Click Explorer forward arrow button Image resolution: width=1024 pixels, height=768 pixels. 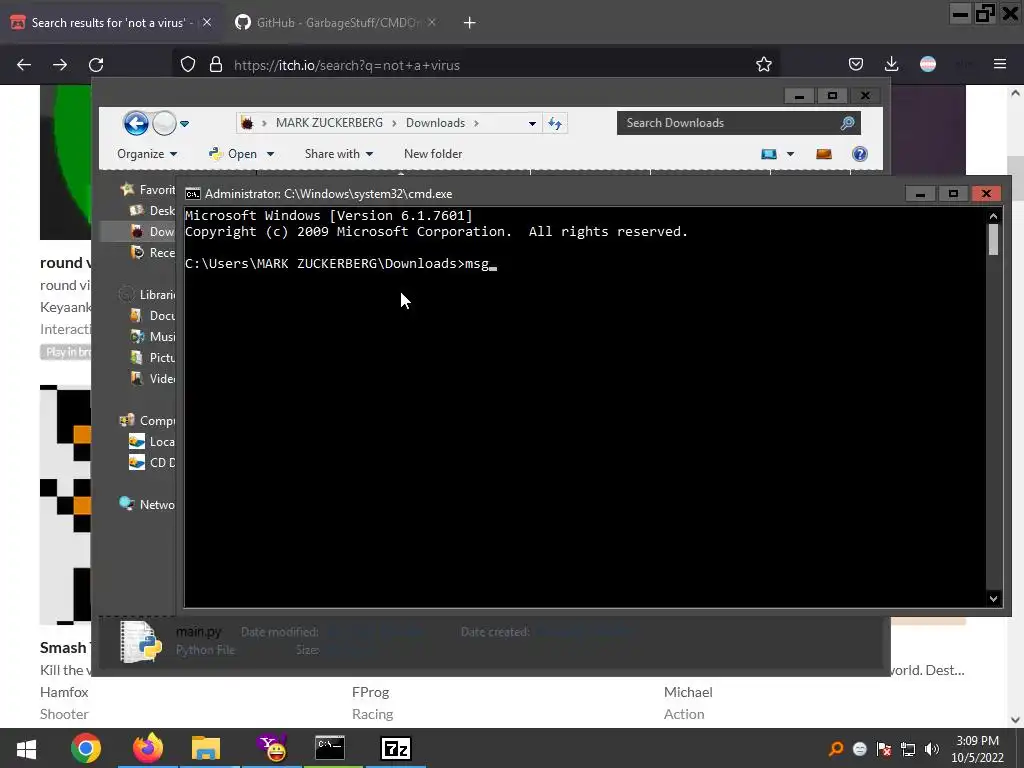click(164, 123)
